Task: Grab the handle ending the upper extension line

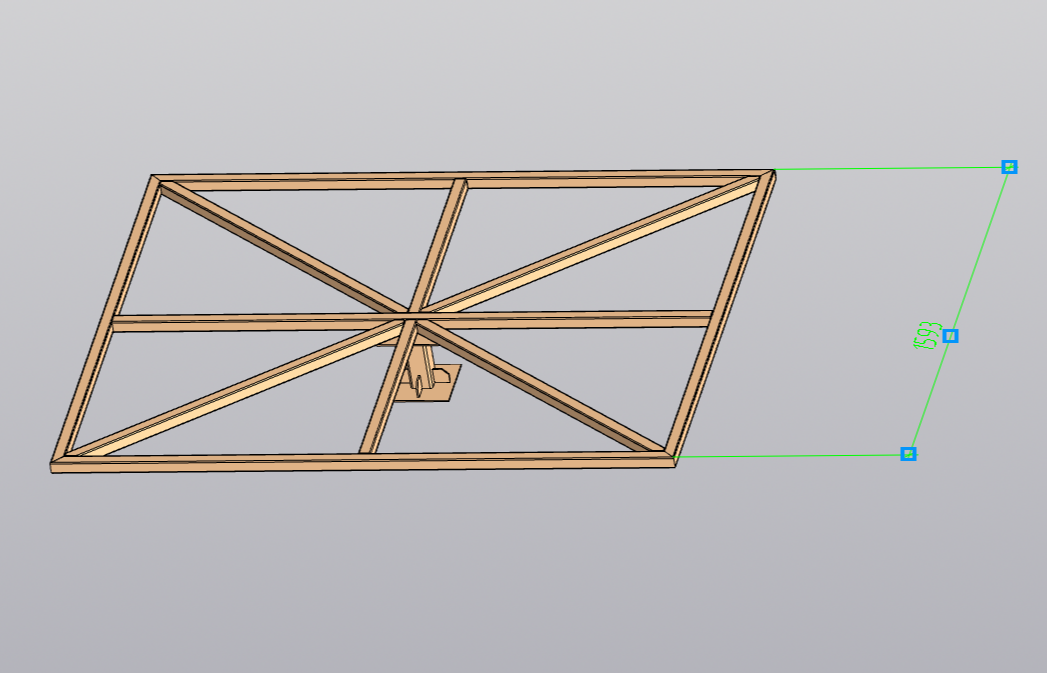Action: point(1010,167)
